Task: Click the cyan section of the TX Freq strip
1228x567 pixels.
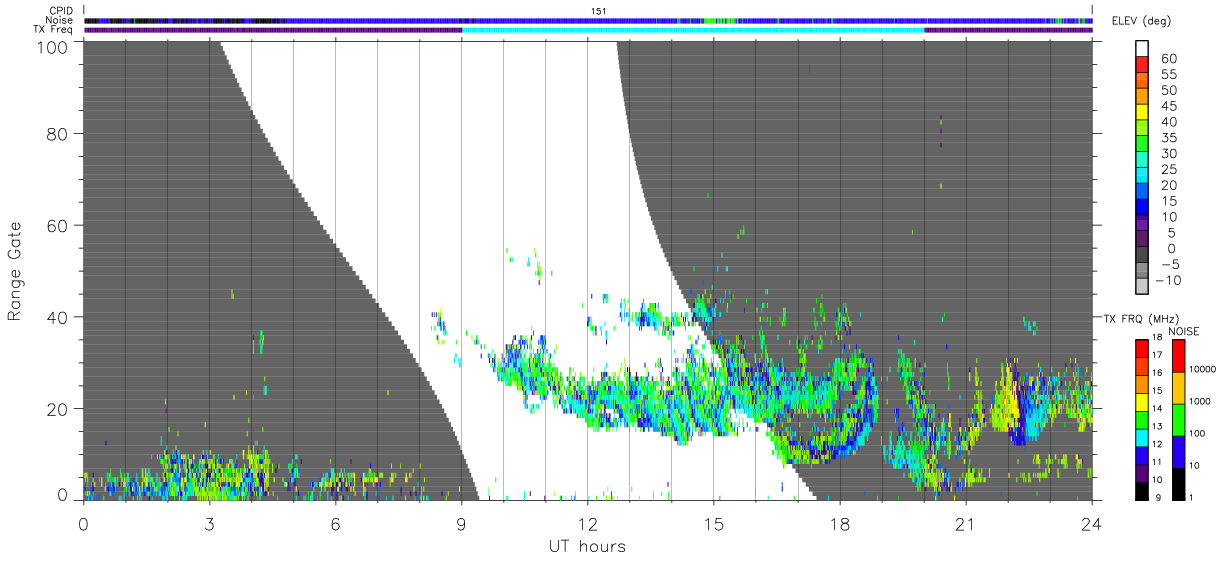Action: tap(693, 30)
